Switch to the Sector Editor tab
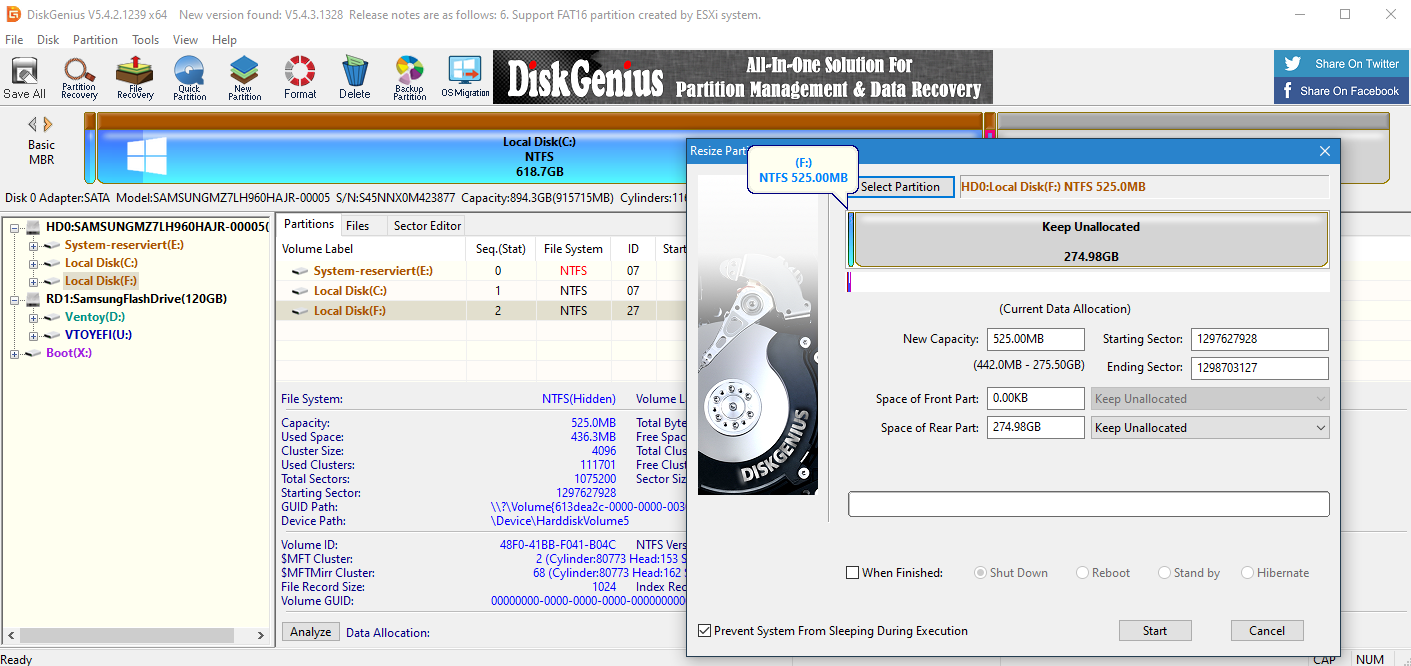Image resolution: width=1411 pixels, height=666 pixels. 427,226
